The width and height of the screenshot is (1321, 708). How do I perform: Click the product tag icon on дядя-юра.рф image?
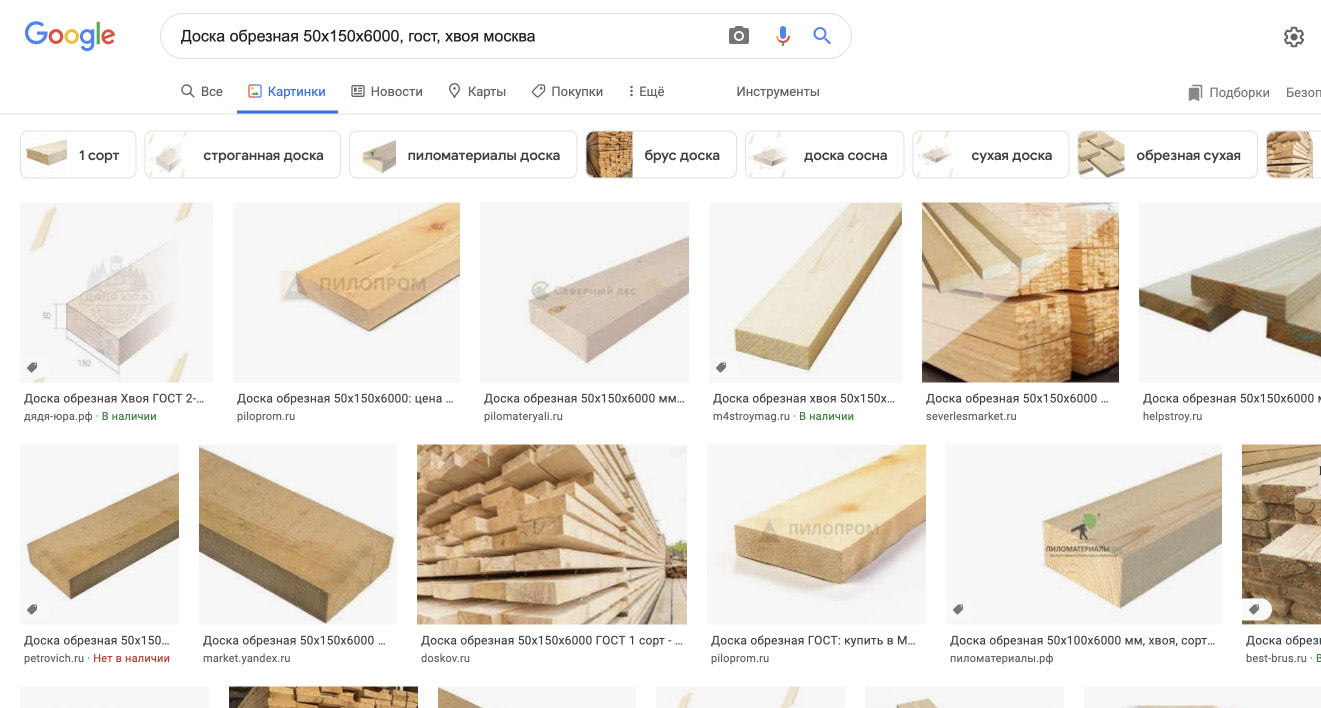click(33, 367)
